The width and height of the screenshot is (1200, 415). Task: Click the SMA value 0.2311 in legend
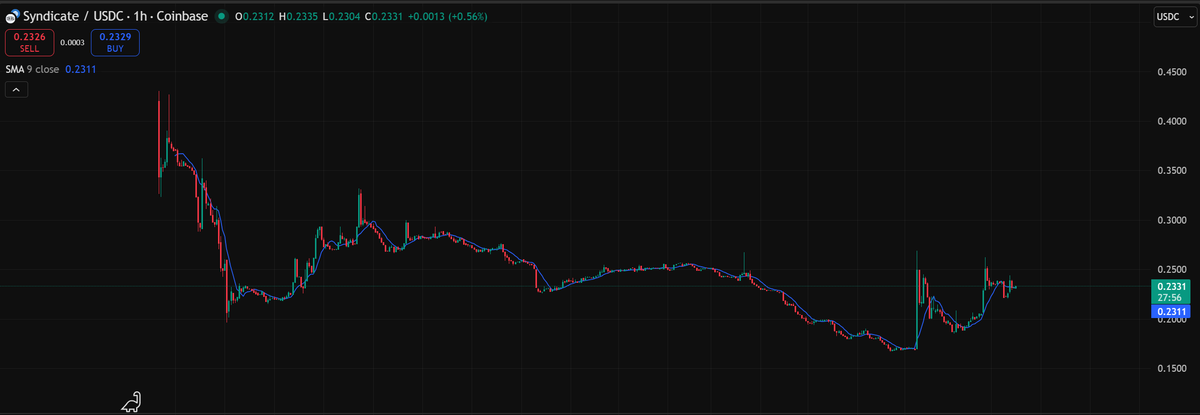click(81, 70)
